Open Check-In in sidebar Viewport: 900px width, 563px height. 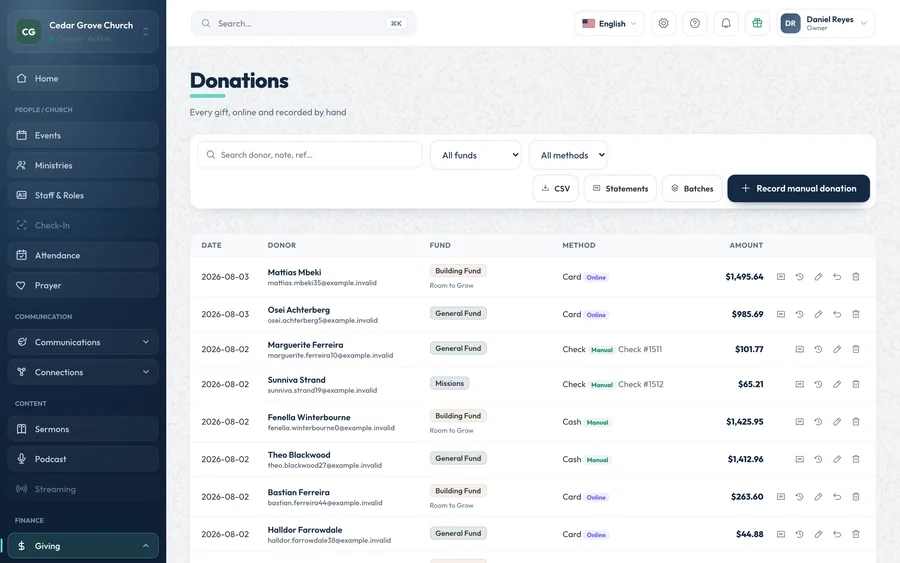tap(83, 225)
